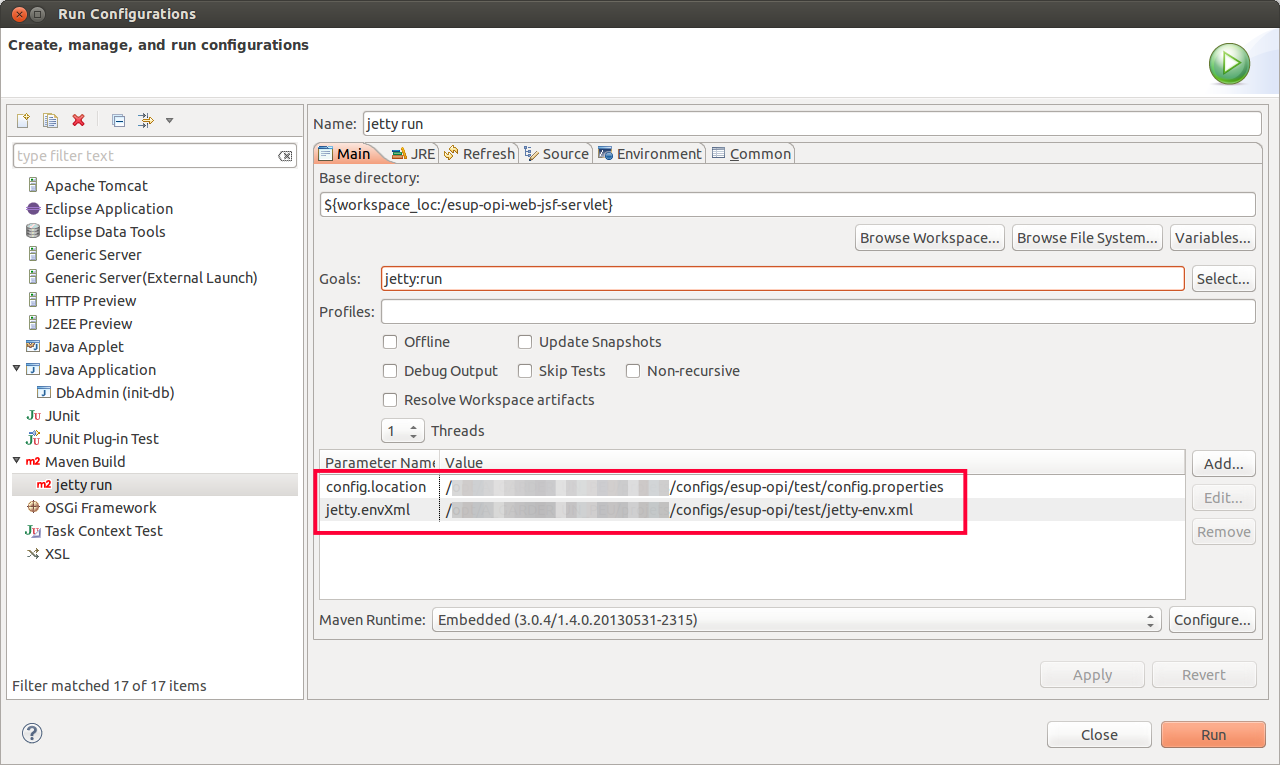Enable the Offline checkbox

click(391, 342)
